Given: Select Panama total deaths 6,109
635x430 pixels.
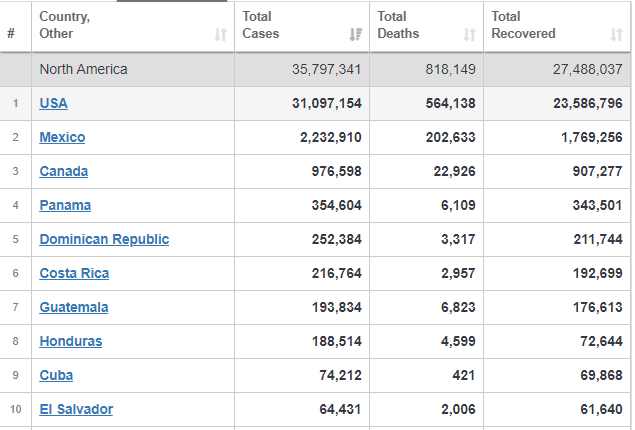Looking at the screenshot, I should (x=458, y=205).
